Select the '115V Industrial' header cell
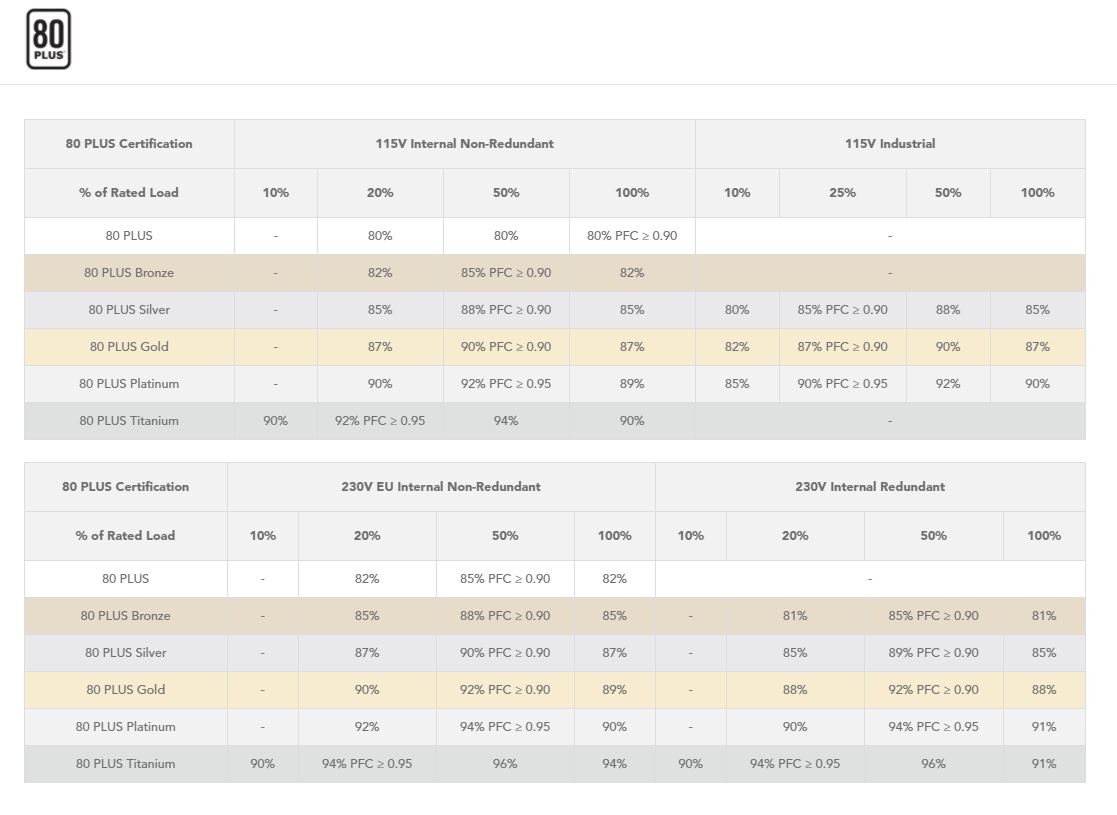The width and height of the screenshot is (1117, 815). pos(890,144)
